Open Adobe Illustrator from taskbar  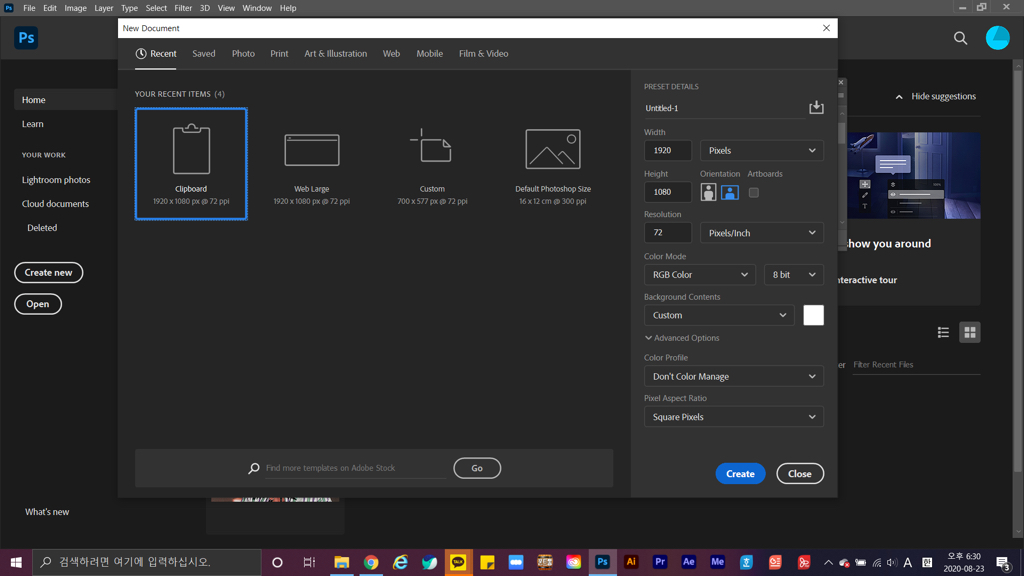(631, 562)
